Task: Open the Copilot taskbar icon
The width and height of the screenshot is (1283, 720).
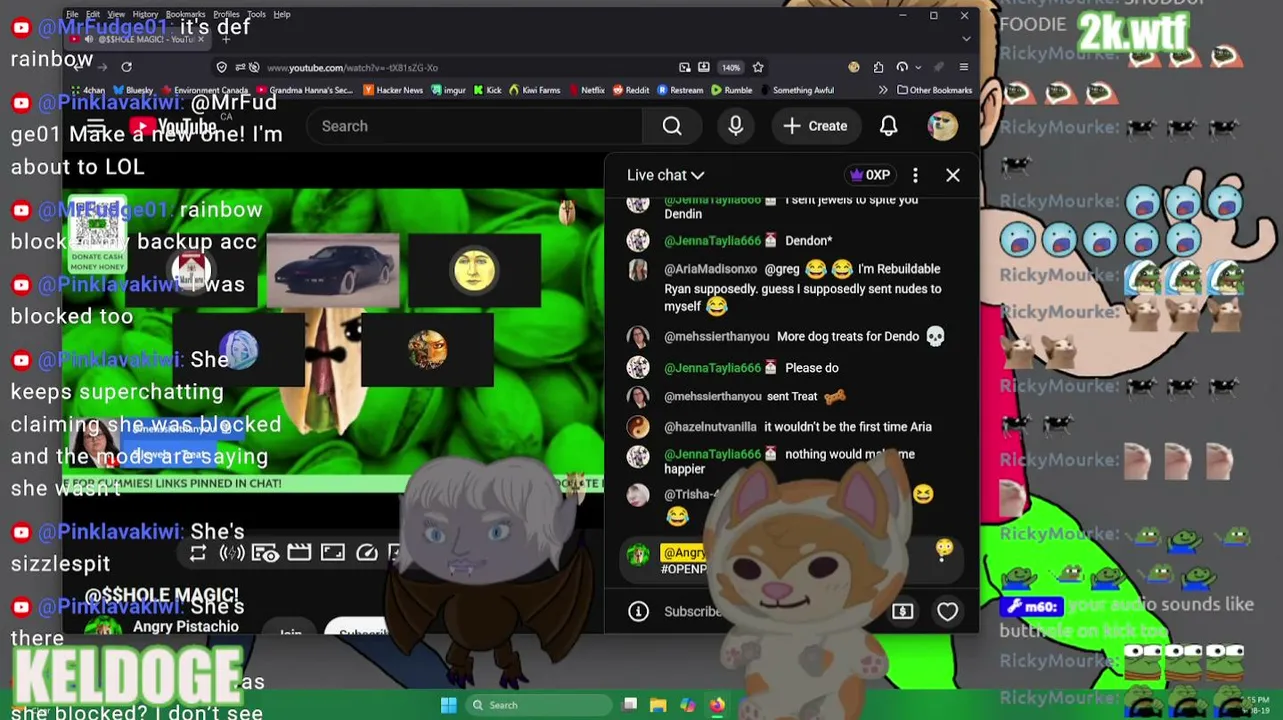Action: point(688,705)
